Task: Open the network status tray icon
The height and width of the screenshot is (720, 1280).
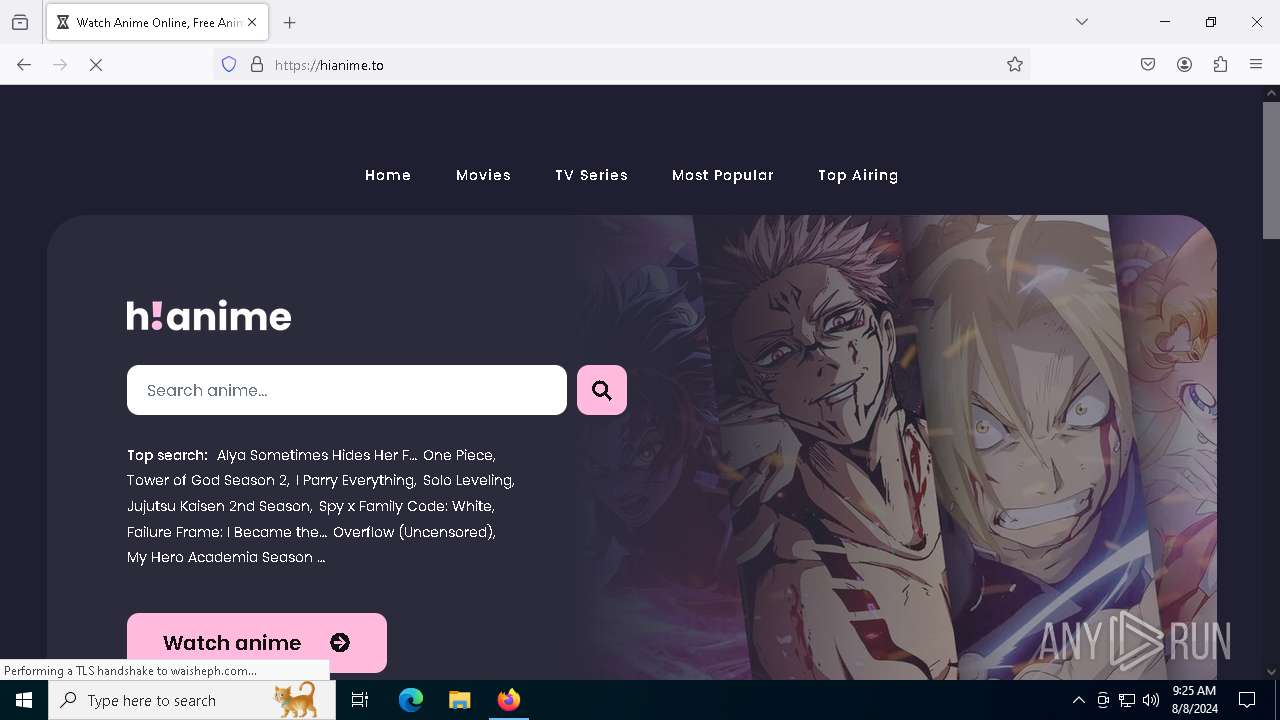Action: click(1127, 700)
